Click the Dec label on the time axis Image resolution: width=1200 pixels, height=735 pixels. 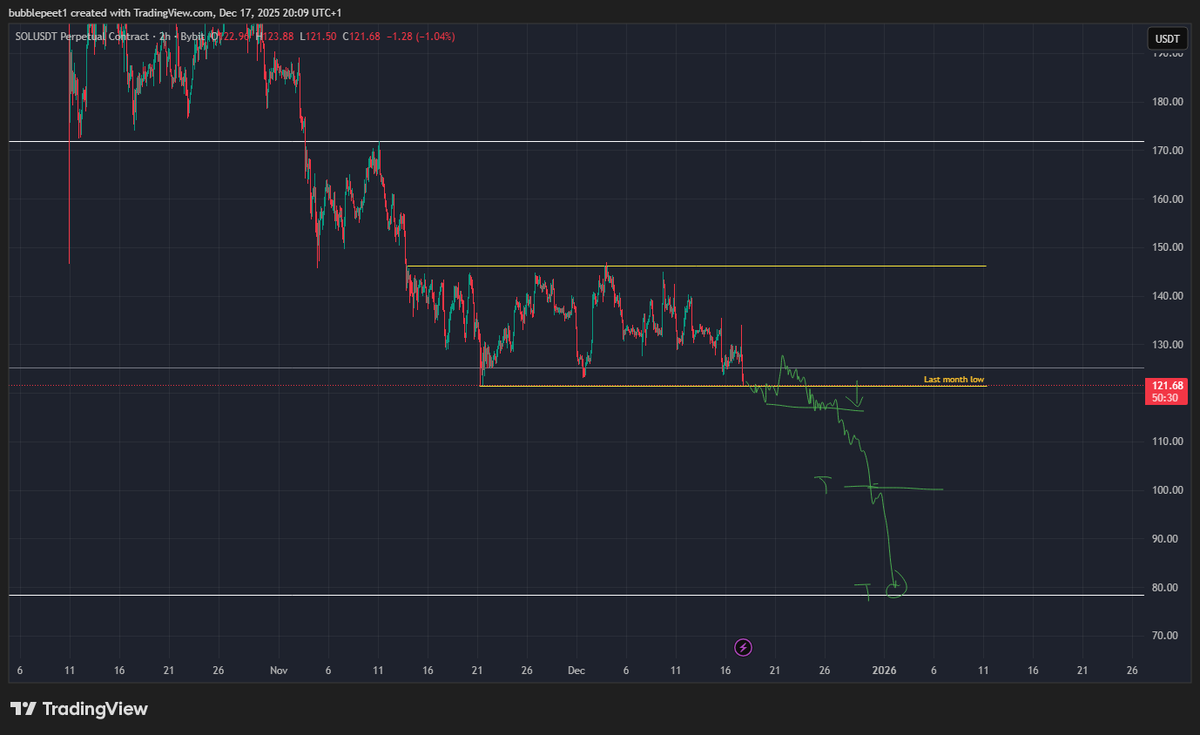[576, 670]
